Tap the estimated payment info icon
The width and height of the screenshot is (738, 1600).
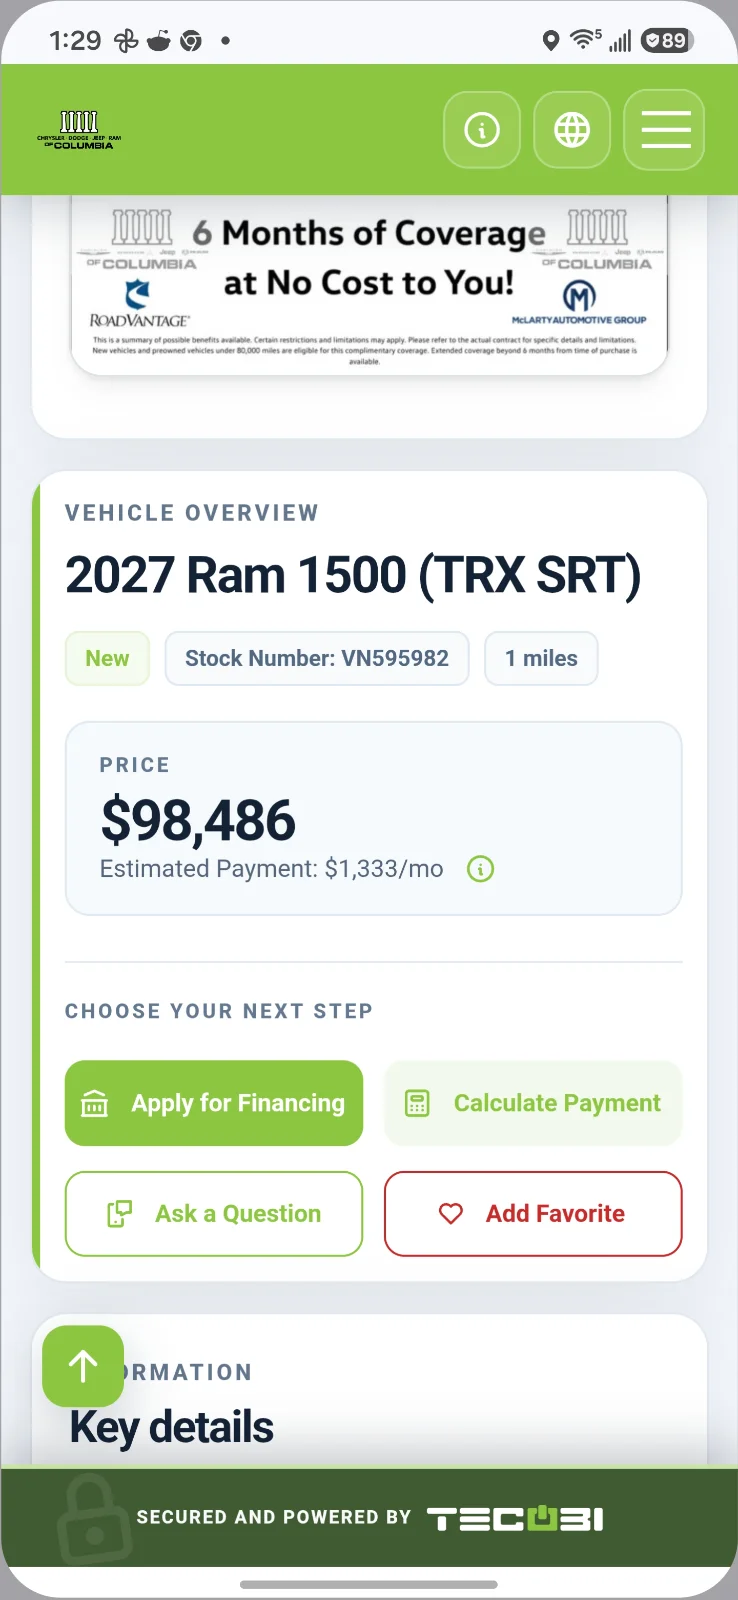[x=481, y=869]
